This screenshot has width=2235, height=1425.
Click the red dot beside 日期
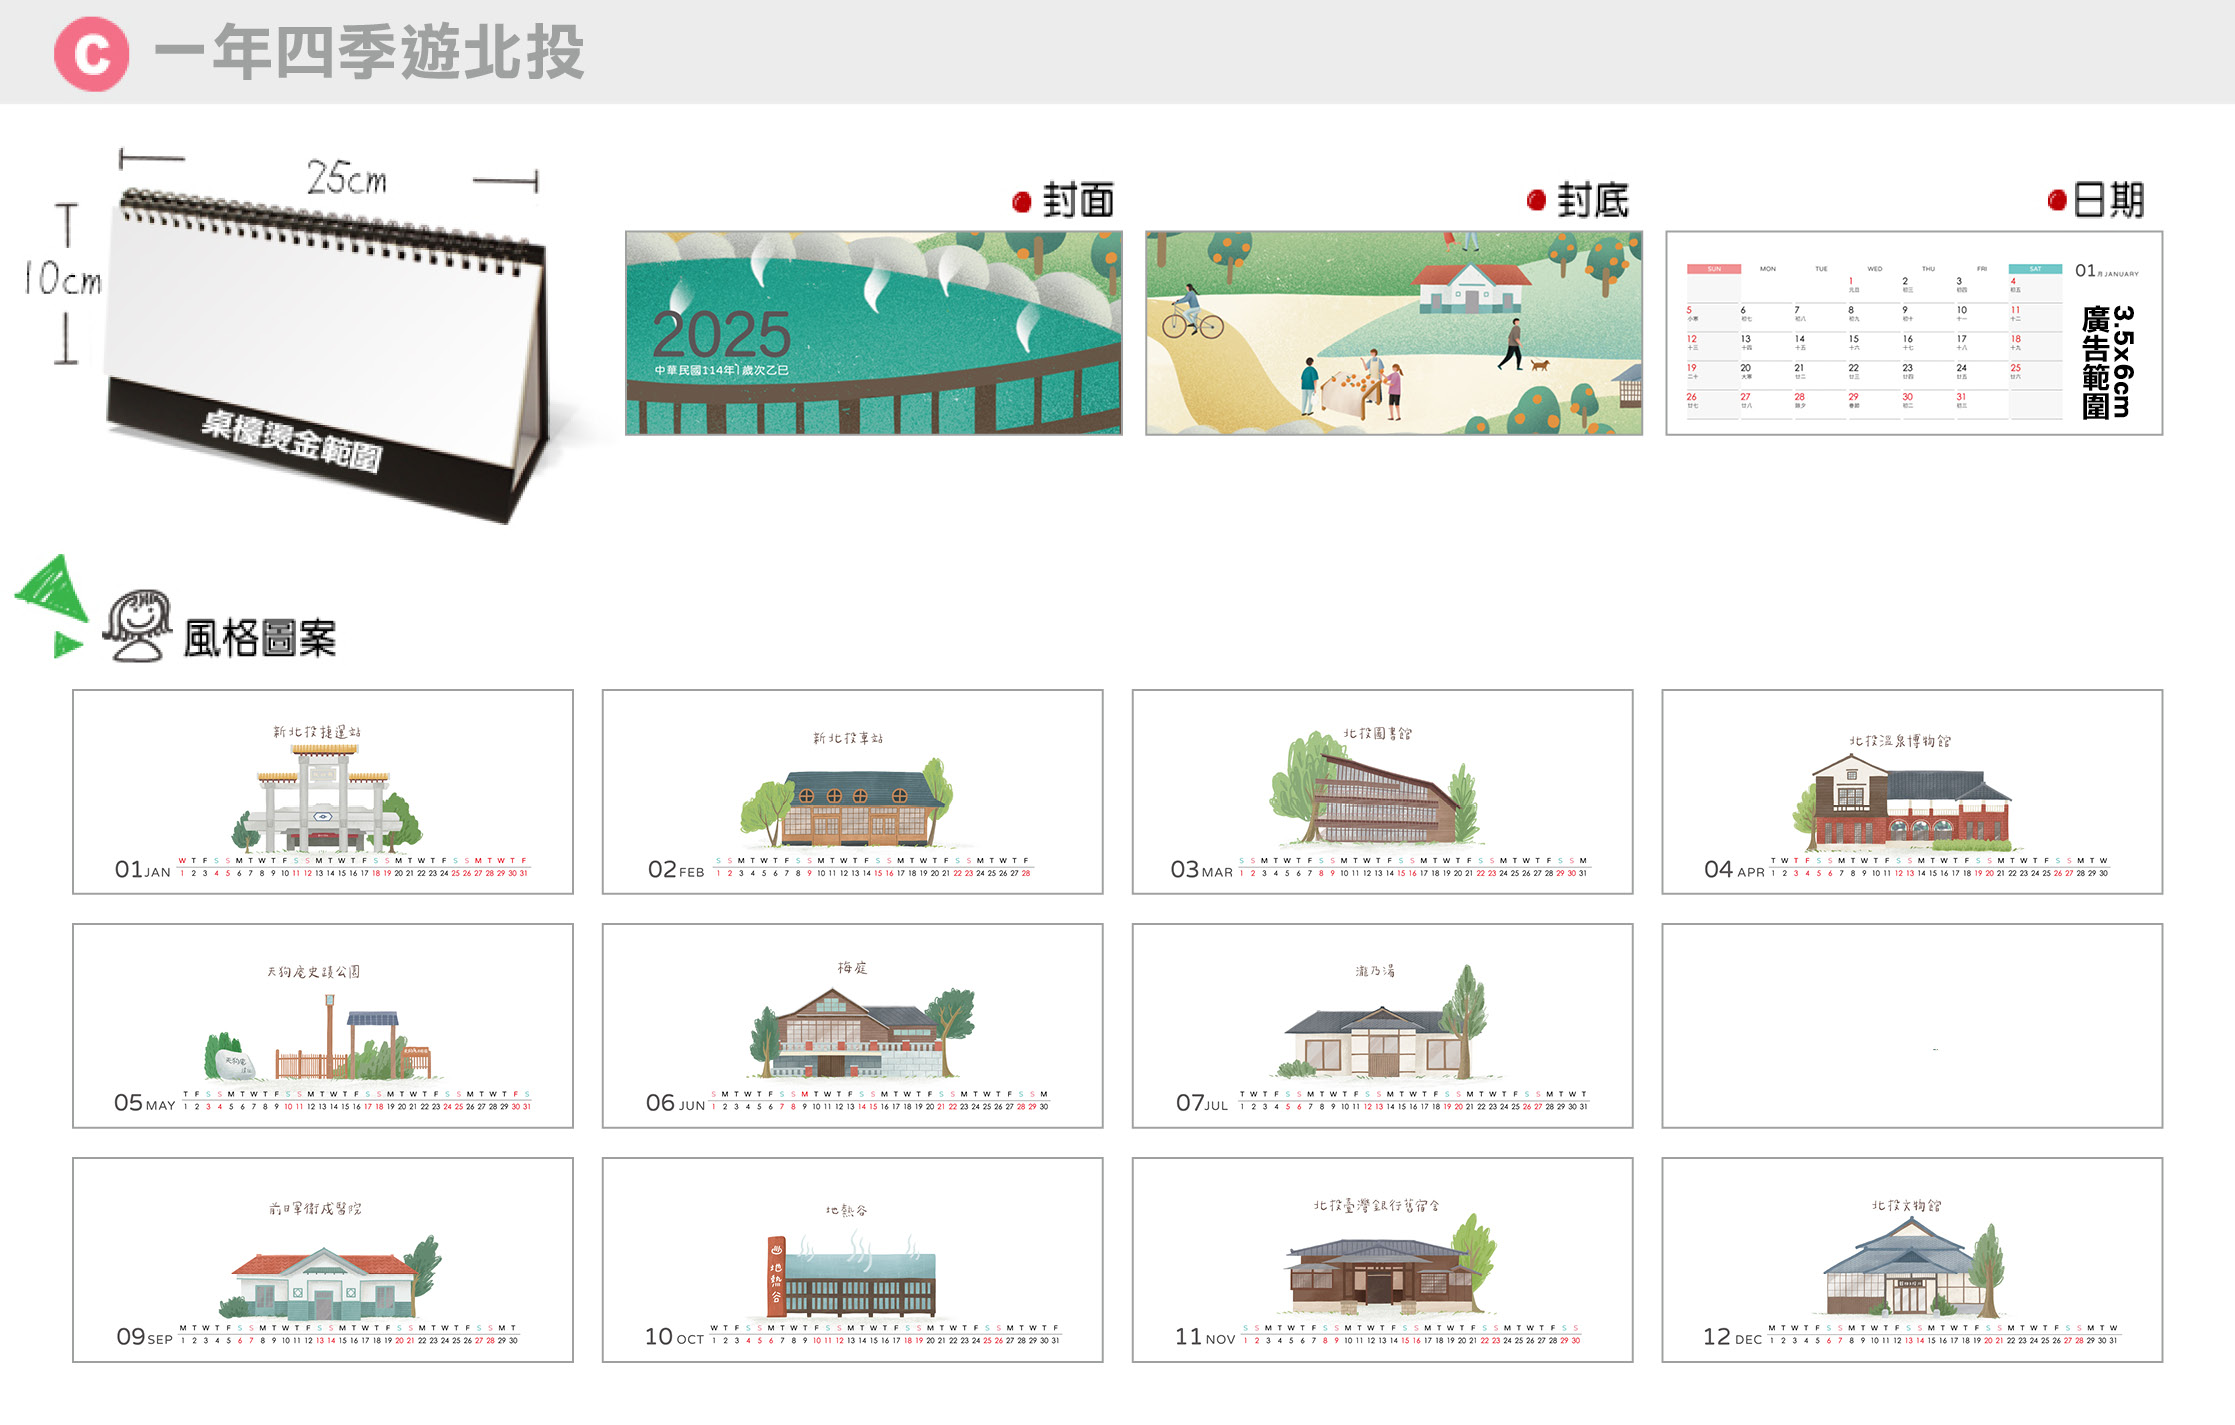2056,201
